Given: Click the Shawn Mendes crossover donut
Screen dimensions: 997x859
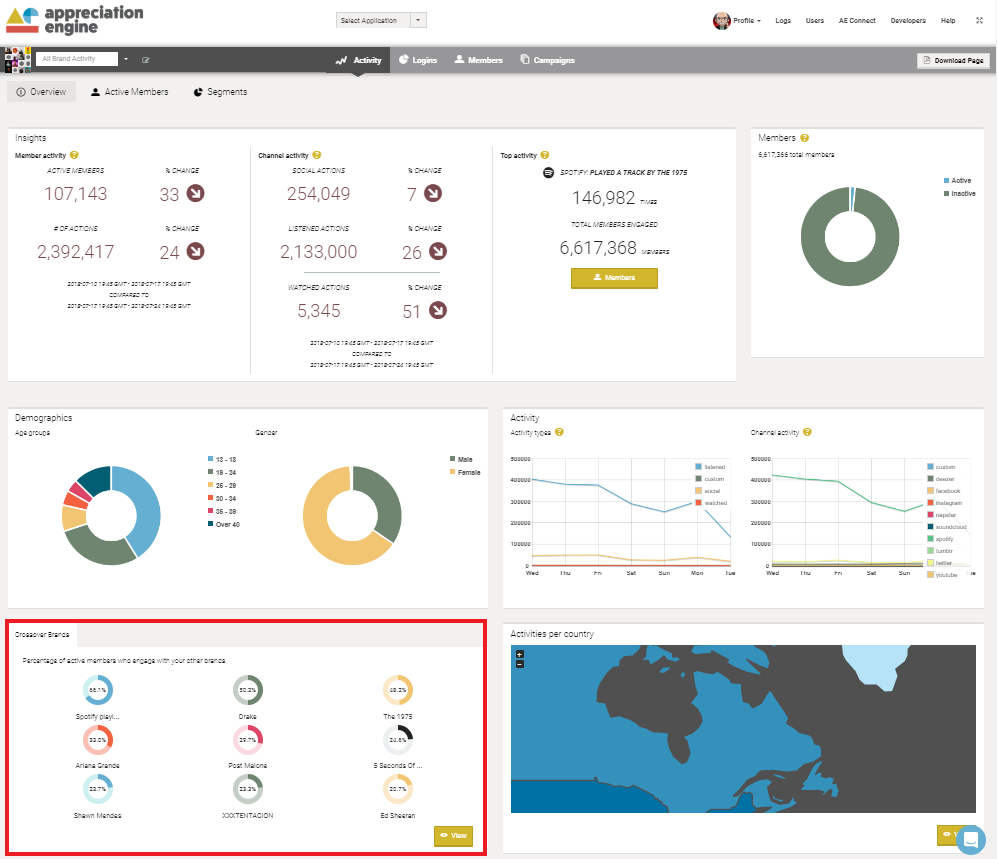Looking at the screenshot, I should [x=98, y=789].
